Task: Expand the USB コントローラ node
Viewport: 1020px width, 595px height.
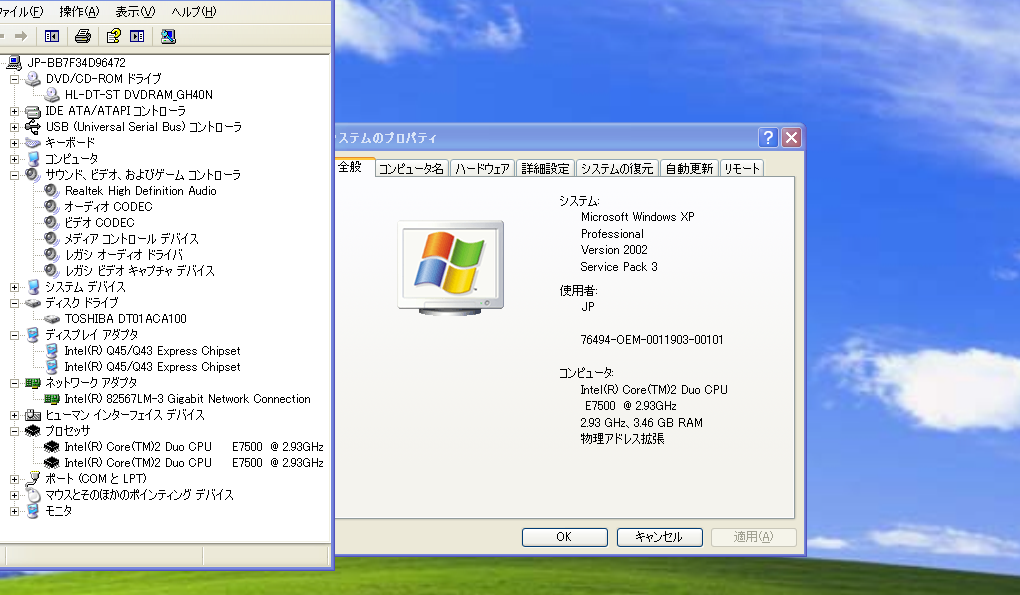Action: click(14, 127)
